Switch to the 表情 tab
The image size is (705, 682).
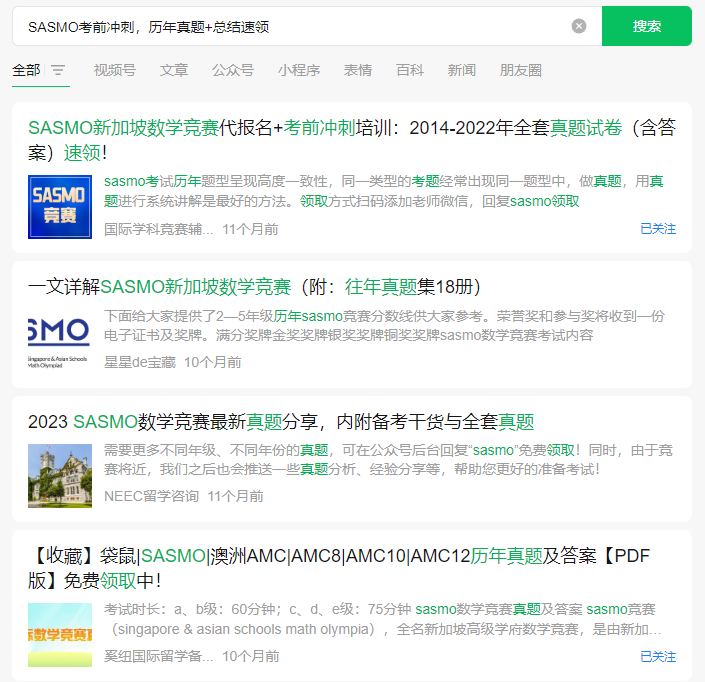click(357, 70)
